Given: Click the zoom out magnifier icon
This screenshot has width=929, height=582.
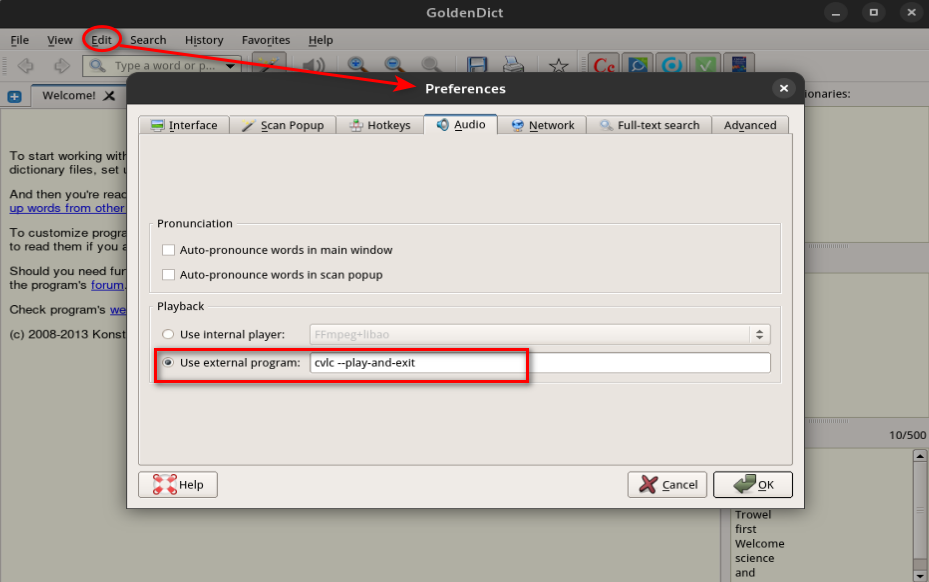Looking at the screenshot, I should coord(395,65).
